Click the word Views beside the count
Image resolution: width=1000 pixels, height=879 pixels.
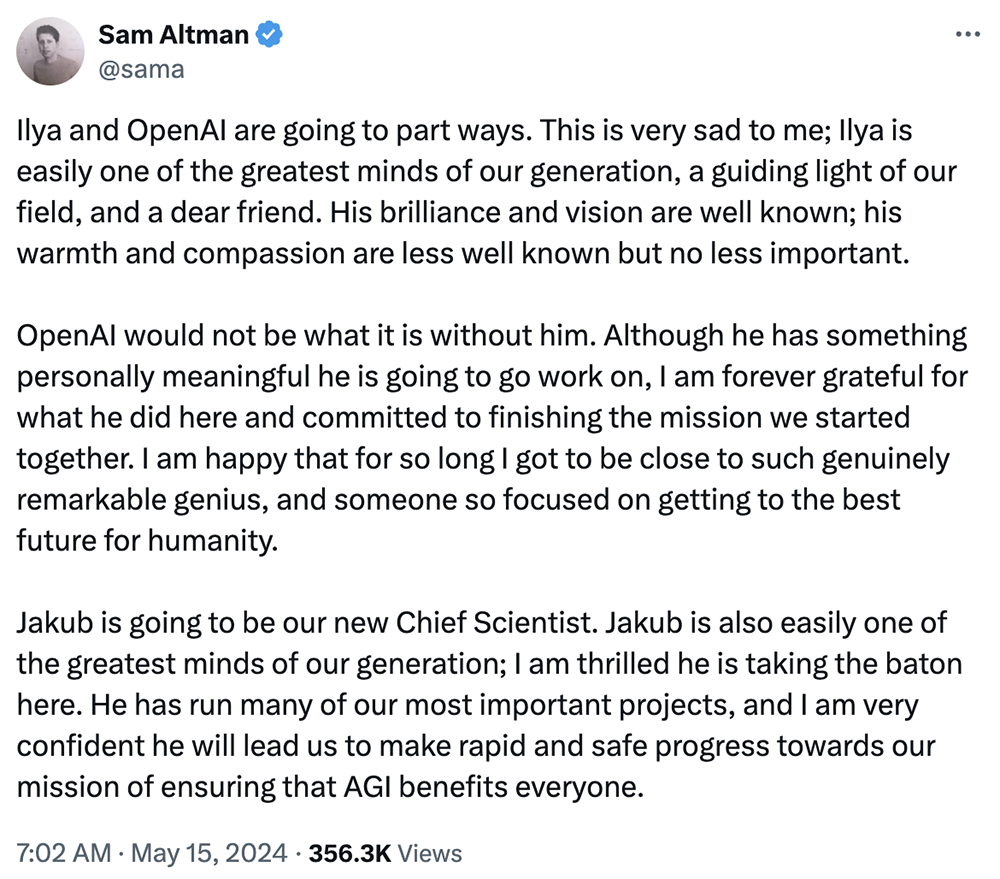[430, 853]
